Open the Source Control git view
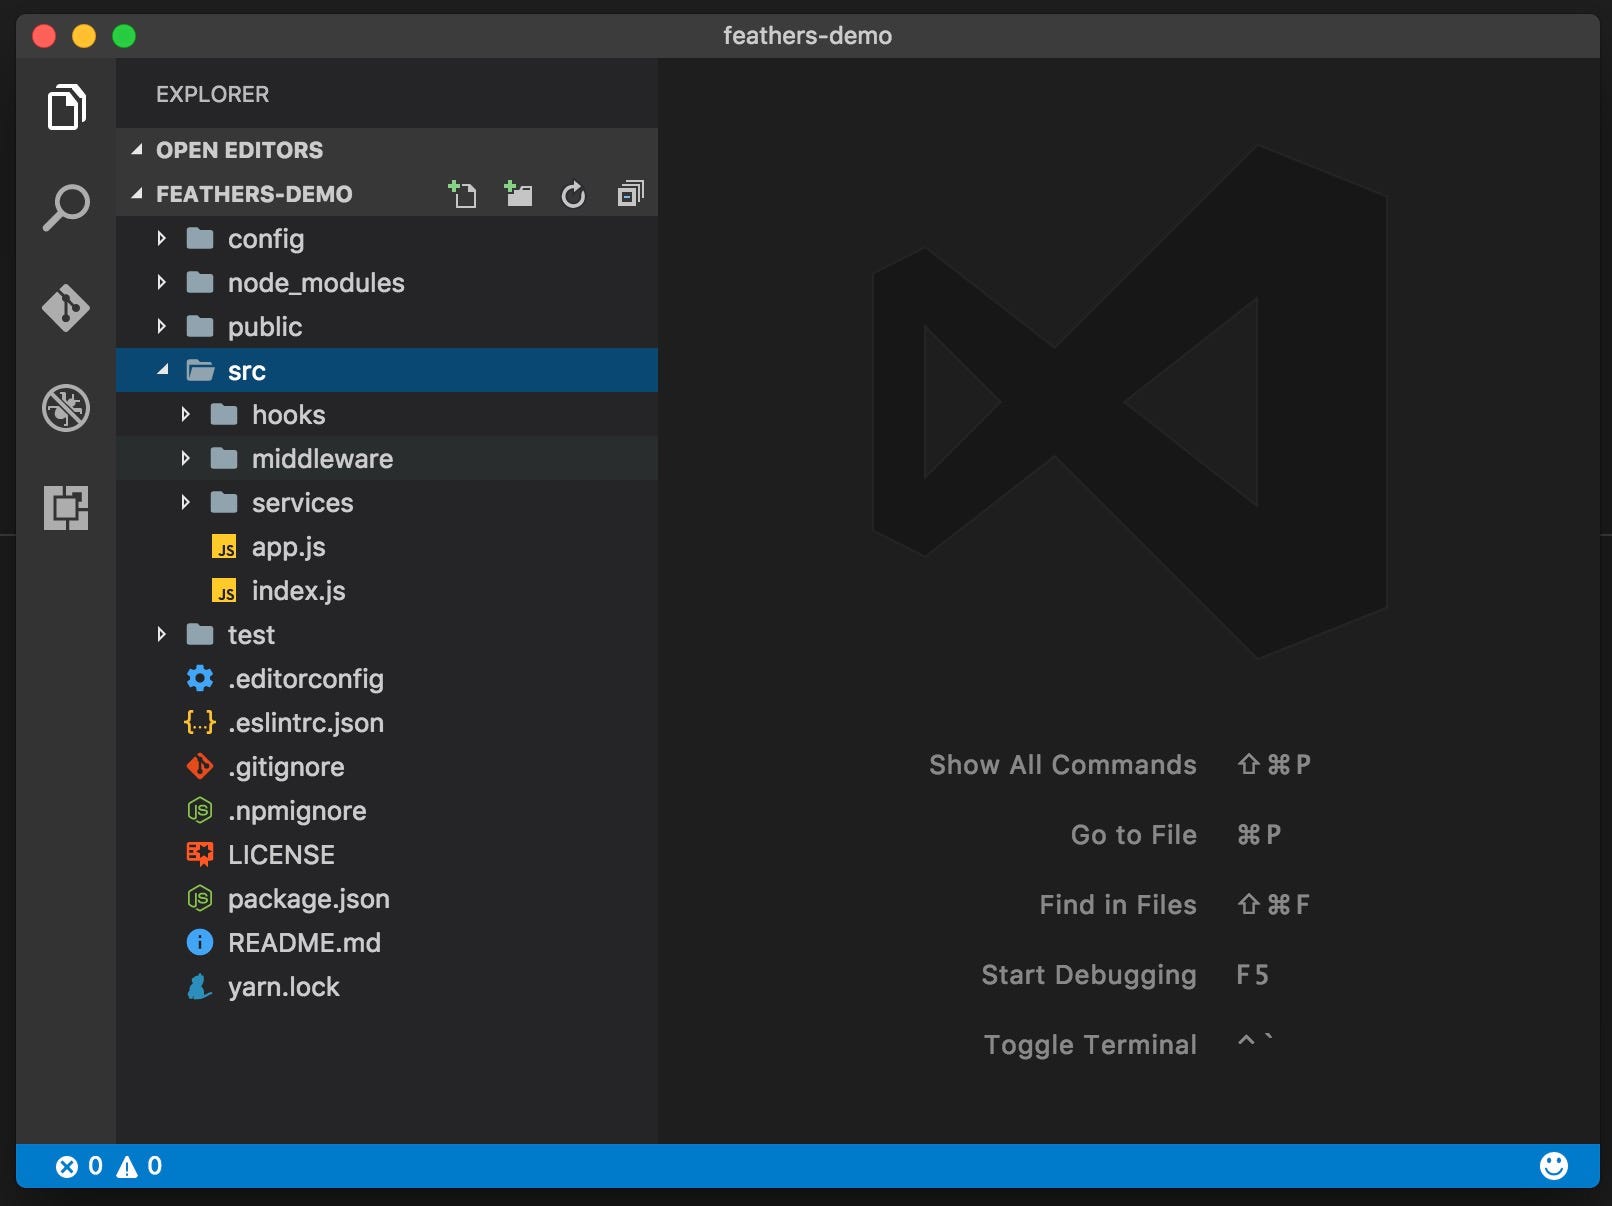The height and width of the screenshot is (1206, 1612). click(66, 308)
